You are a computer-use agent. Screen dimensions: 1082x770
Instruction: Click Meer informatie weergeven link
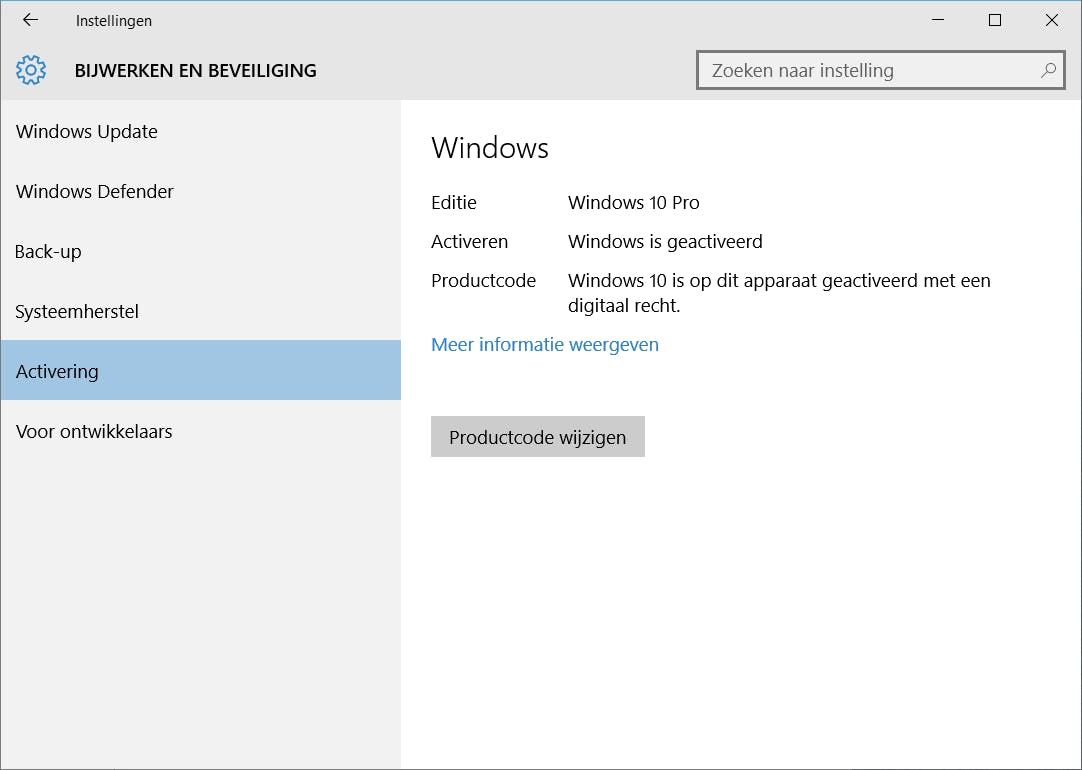click(544, 344)
